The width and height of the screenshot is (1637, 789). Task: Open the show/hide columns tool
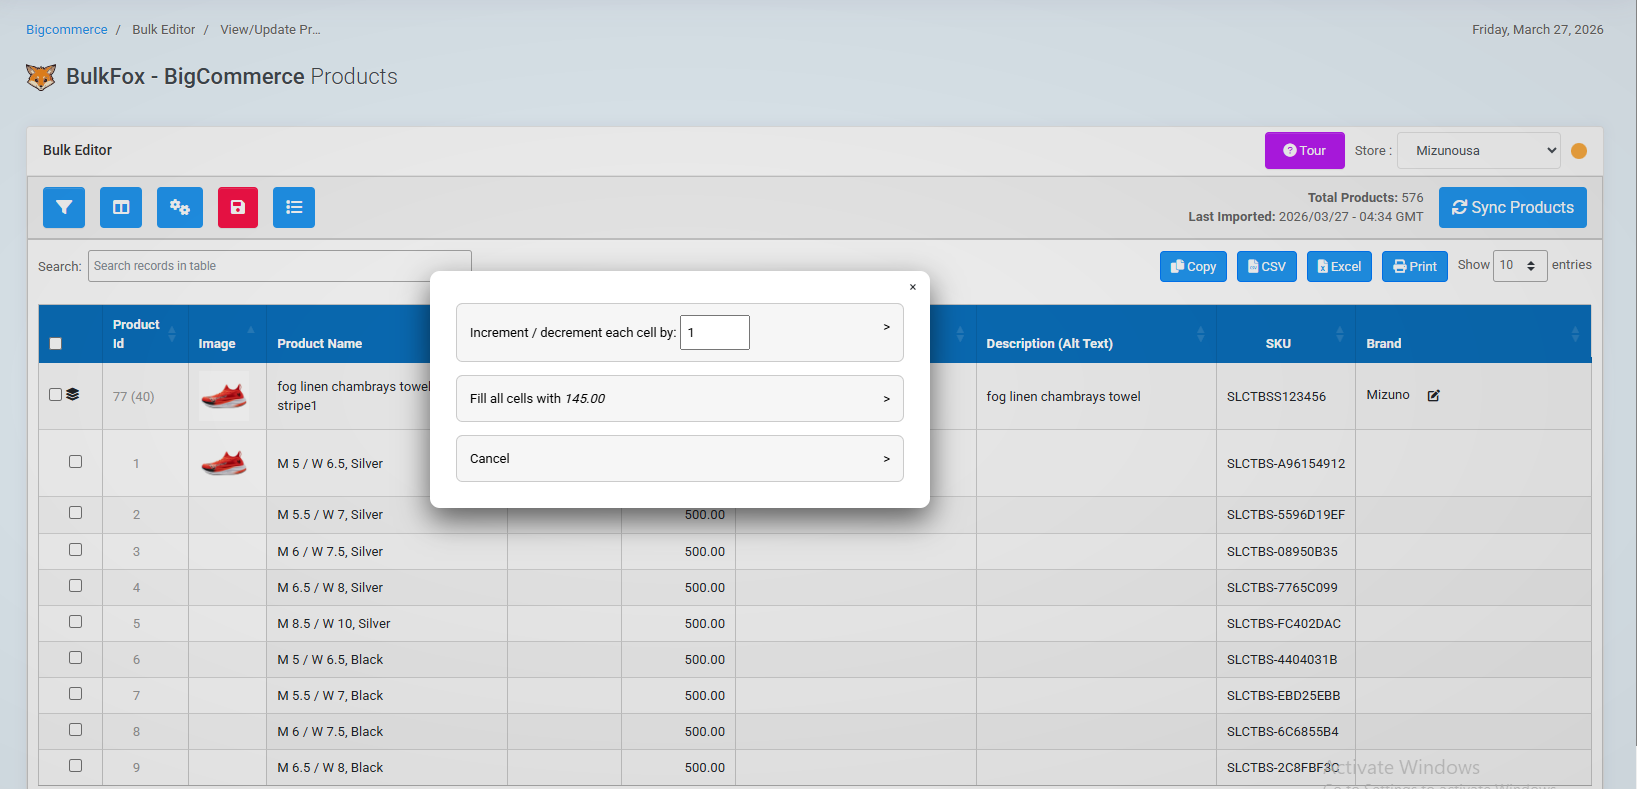[x=121, y=207]
